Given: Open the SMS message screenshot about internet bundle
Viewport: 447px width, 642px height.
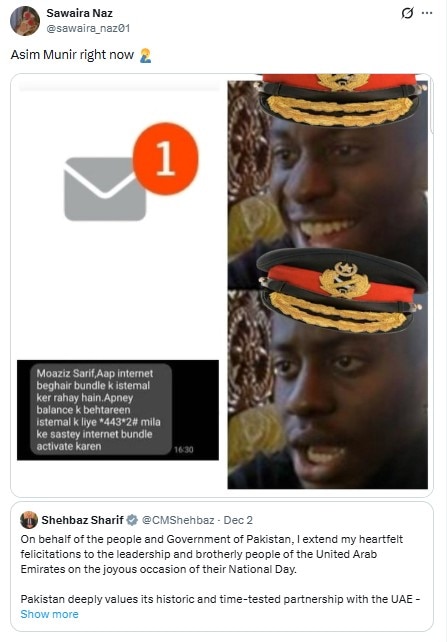Looking at the screenshot, I should click(117, 410).
